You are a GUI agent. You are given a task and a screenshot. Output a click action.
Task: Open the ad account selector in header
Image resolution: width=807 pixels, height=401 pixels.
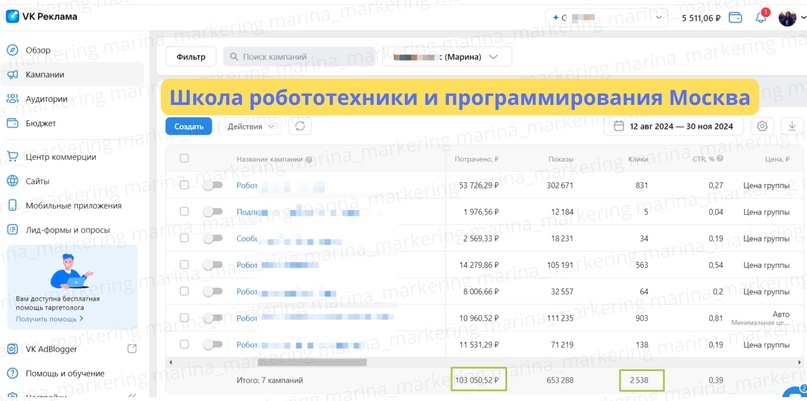pos(607,18)
